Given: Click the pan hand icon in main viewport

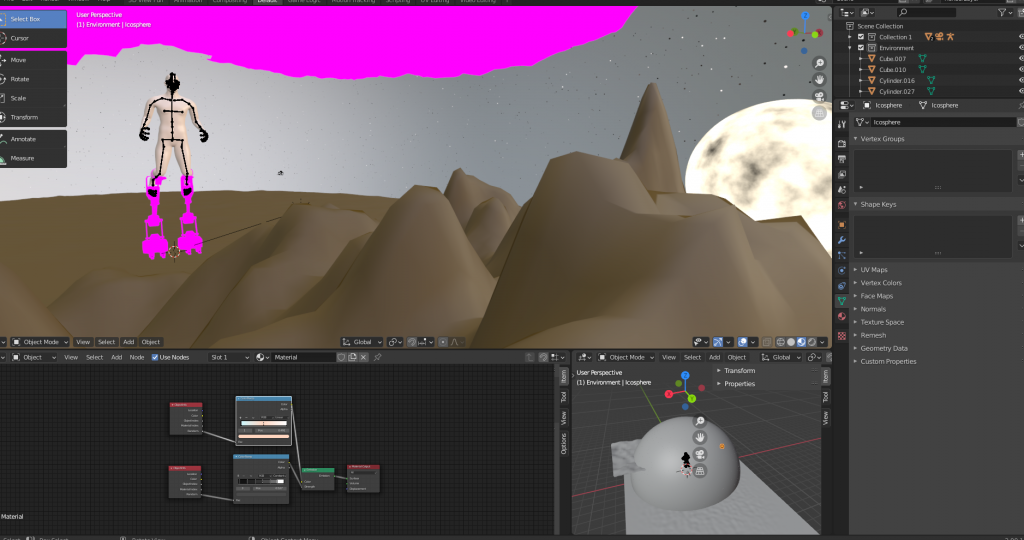Looking at the screenshot, I should [819, 80].
